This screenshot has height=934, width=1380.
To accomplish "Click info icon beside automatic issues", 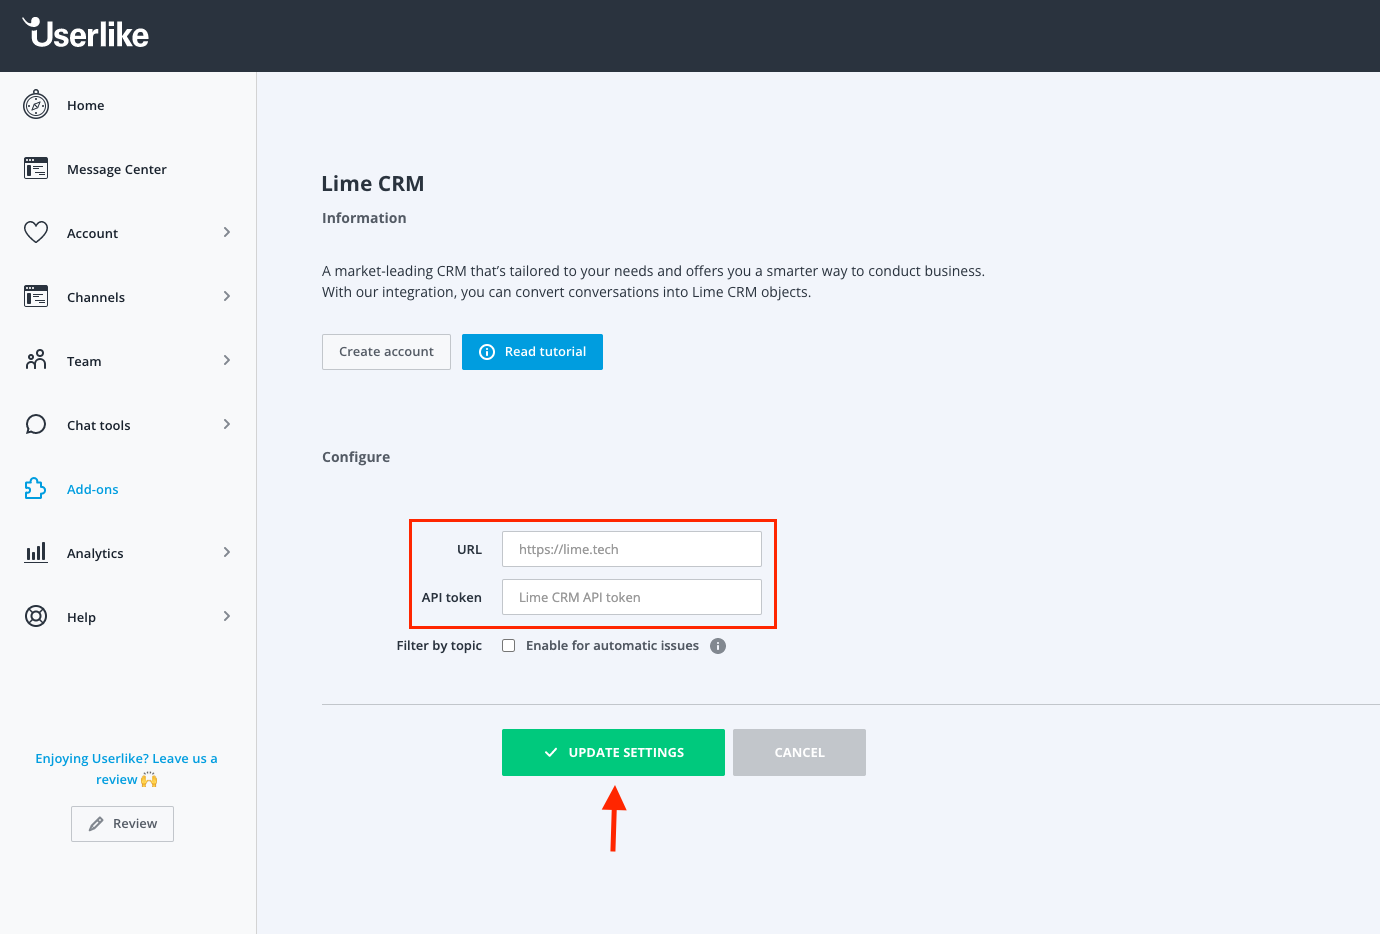I will point(718,646).
